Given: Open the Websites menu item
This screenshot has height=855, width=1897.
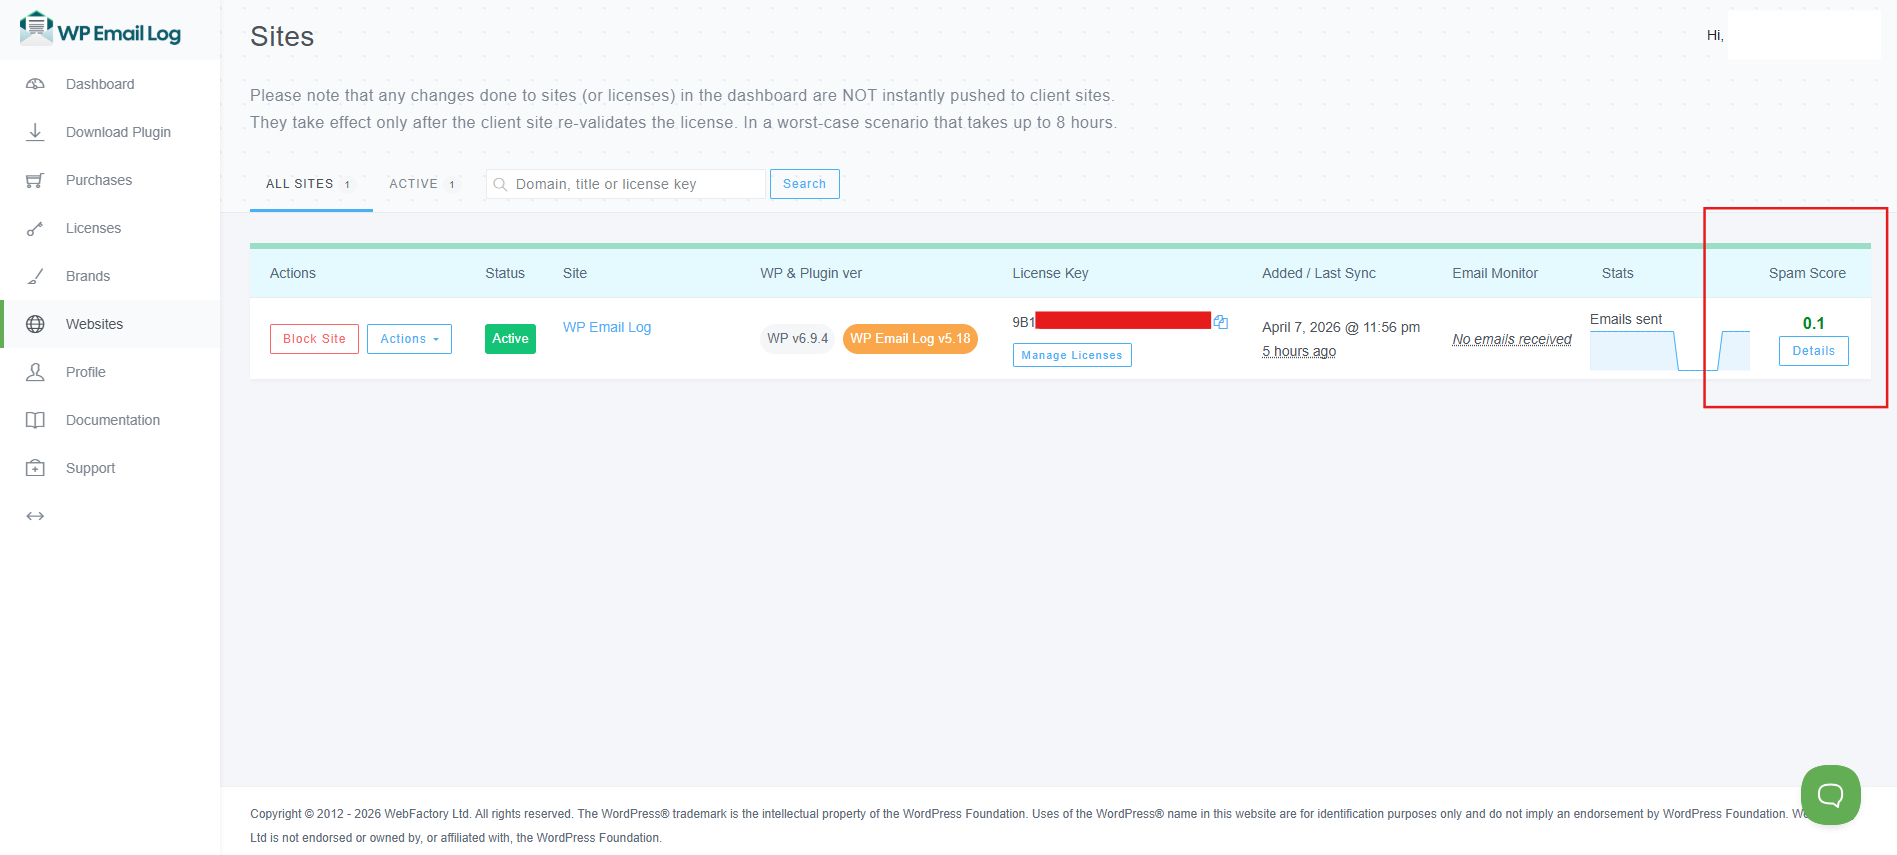Looking at the screenshot, I should 94,324.
